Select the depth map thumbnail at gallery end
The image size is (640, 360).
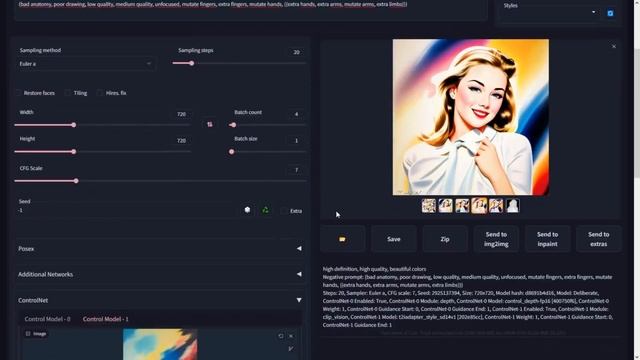(x=513, y=205)
